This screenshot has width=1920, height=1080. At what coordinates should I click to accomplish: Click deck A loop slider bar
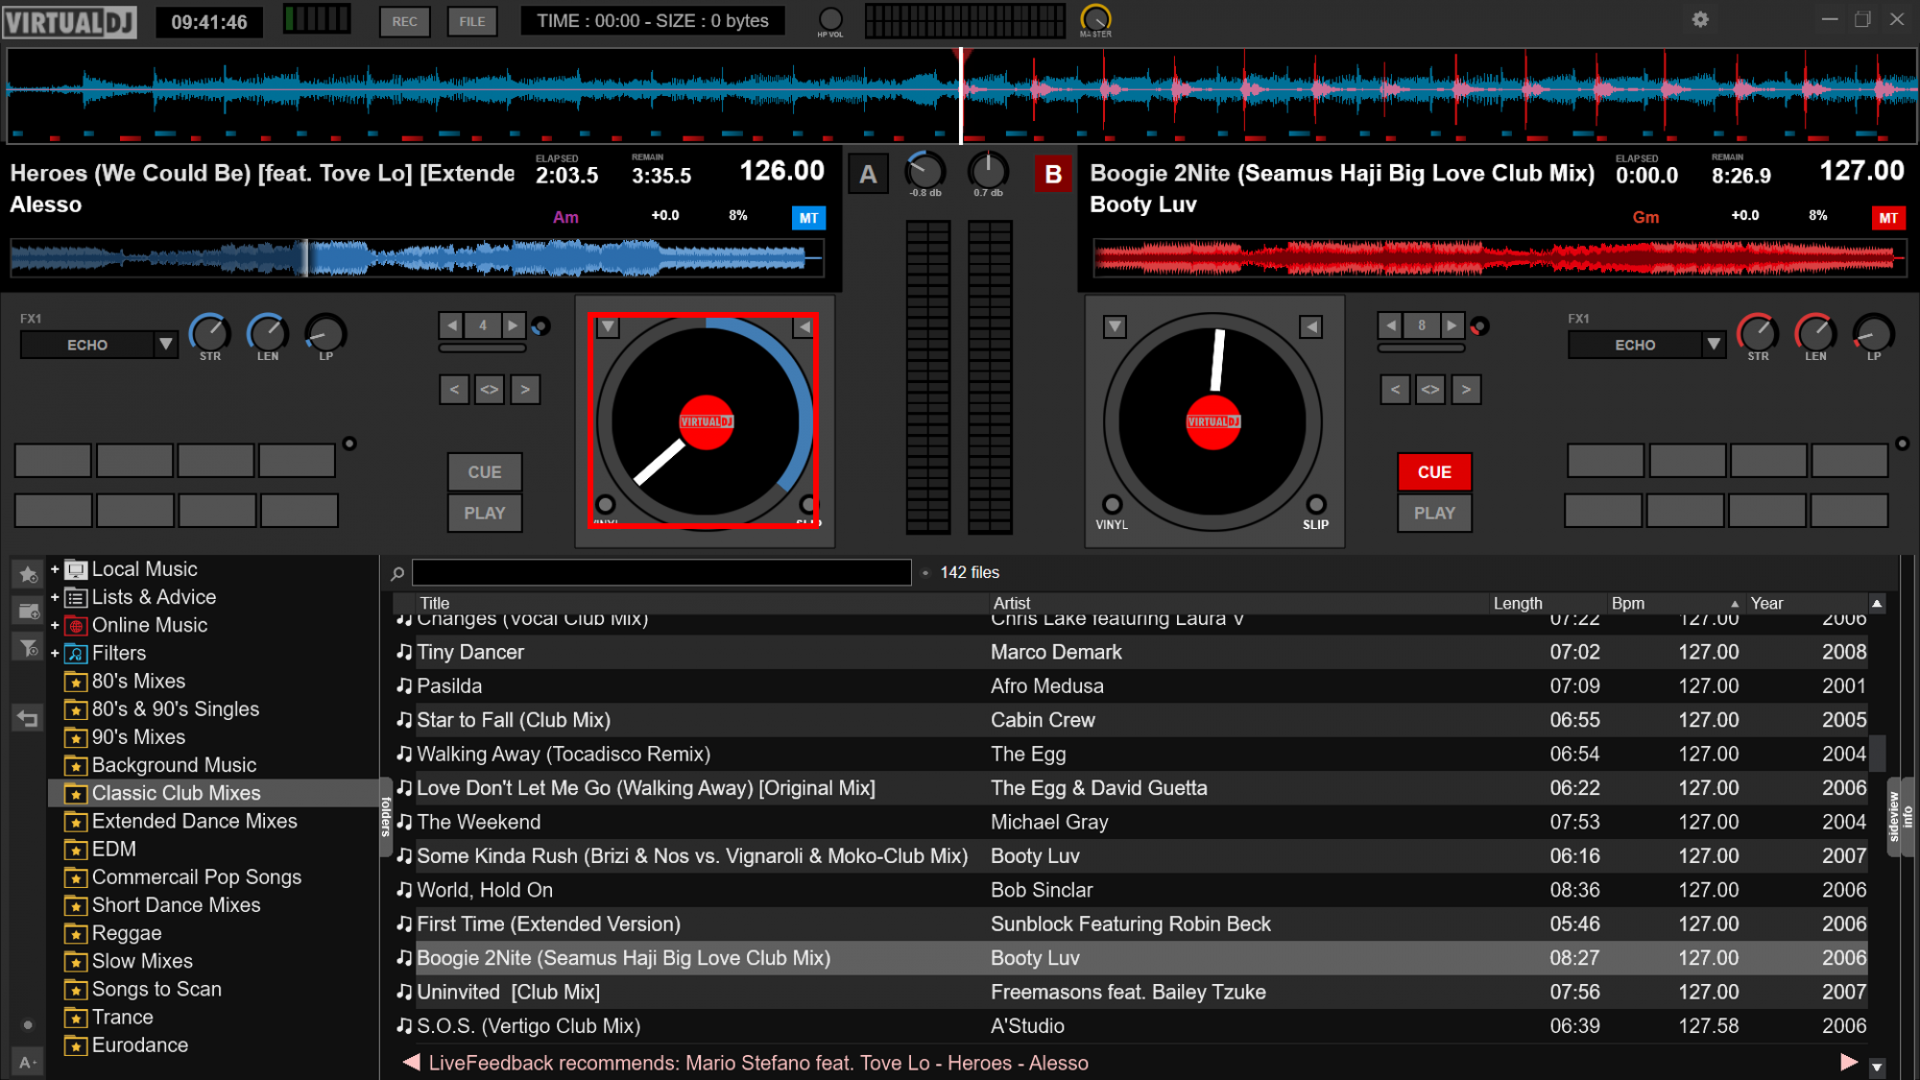click(482, 349)
